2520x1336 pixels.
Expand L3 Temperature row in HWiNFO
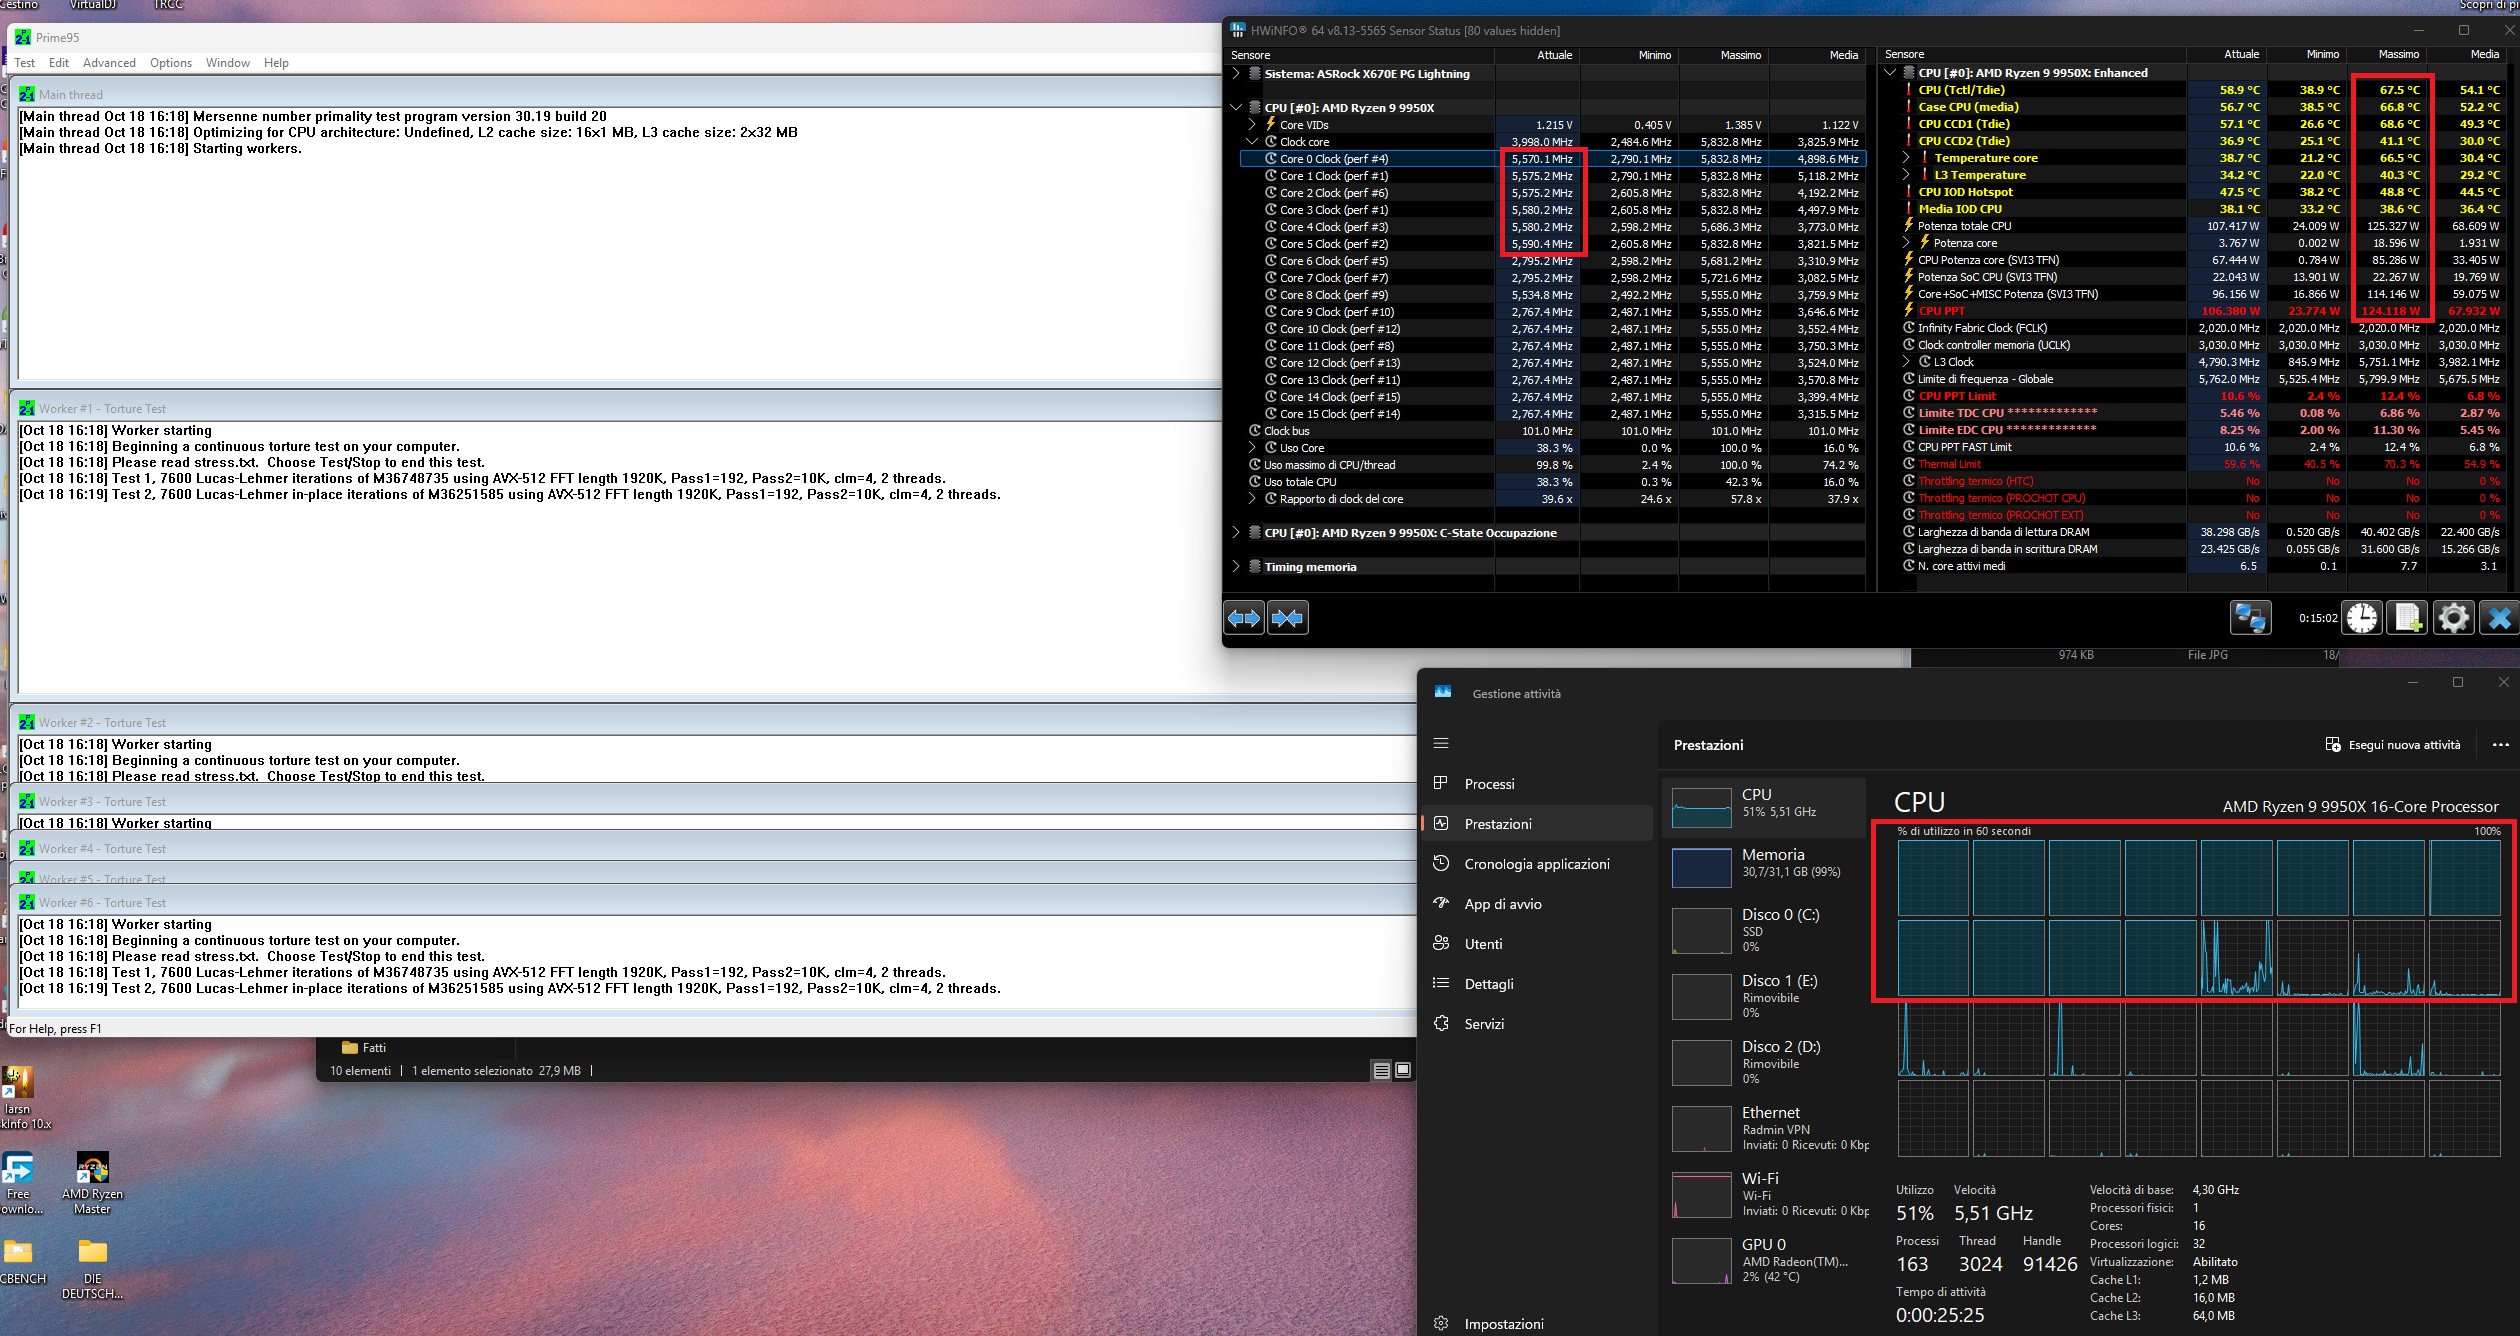coord(1906,175)
